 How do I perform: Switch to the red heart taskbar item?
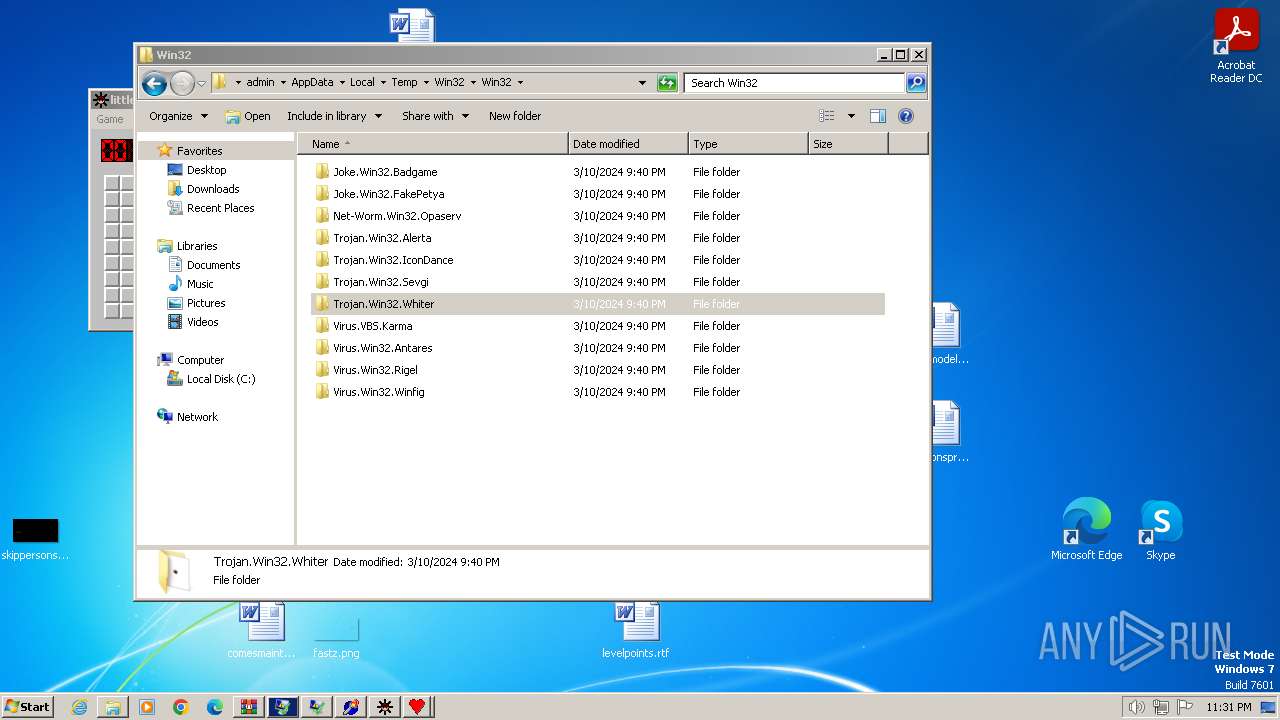pyautogui.click(x=417, y=707)
